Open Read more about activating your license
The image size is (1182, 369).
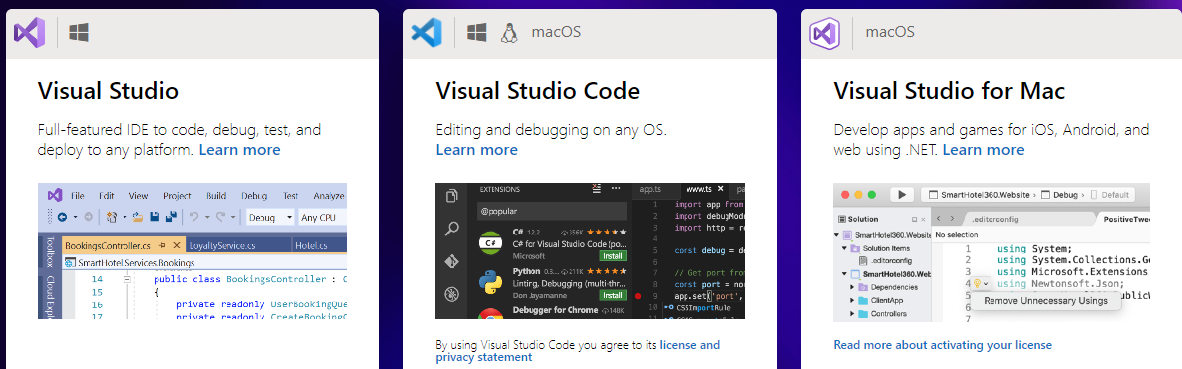point(942,345)
